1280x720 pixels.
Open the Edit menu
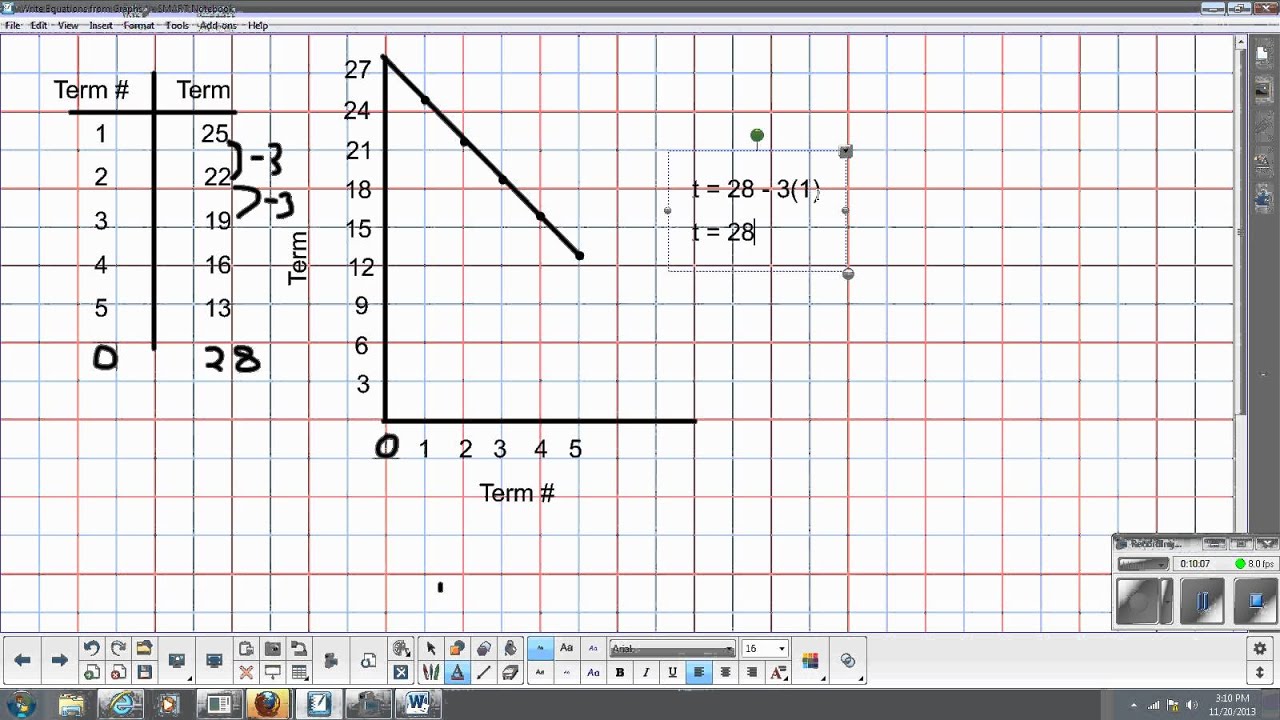point(39,25)
